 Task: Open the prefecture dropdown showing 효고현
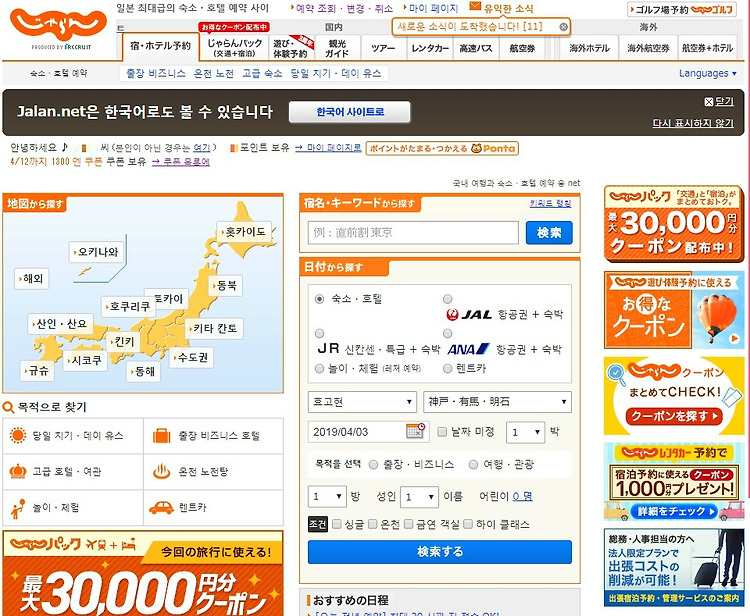[362, 402]
